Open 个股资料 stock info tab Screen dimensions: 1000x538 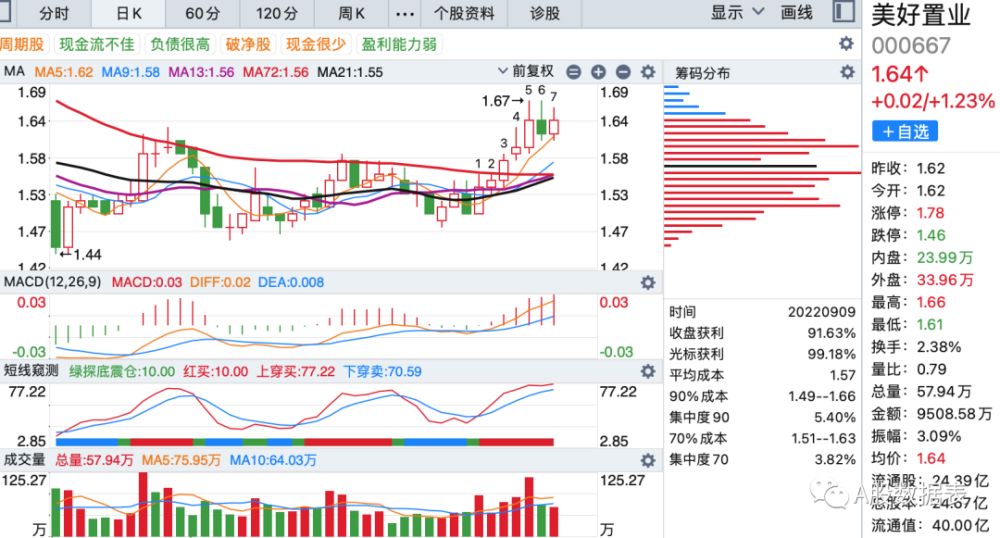[x=464, y=13]
